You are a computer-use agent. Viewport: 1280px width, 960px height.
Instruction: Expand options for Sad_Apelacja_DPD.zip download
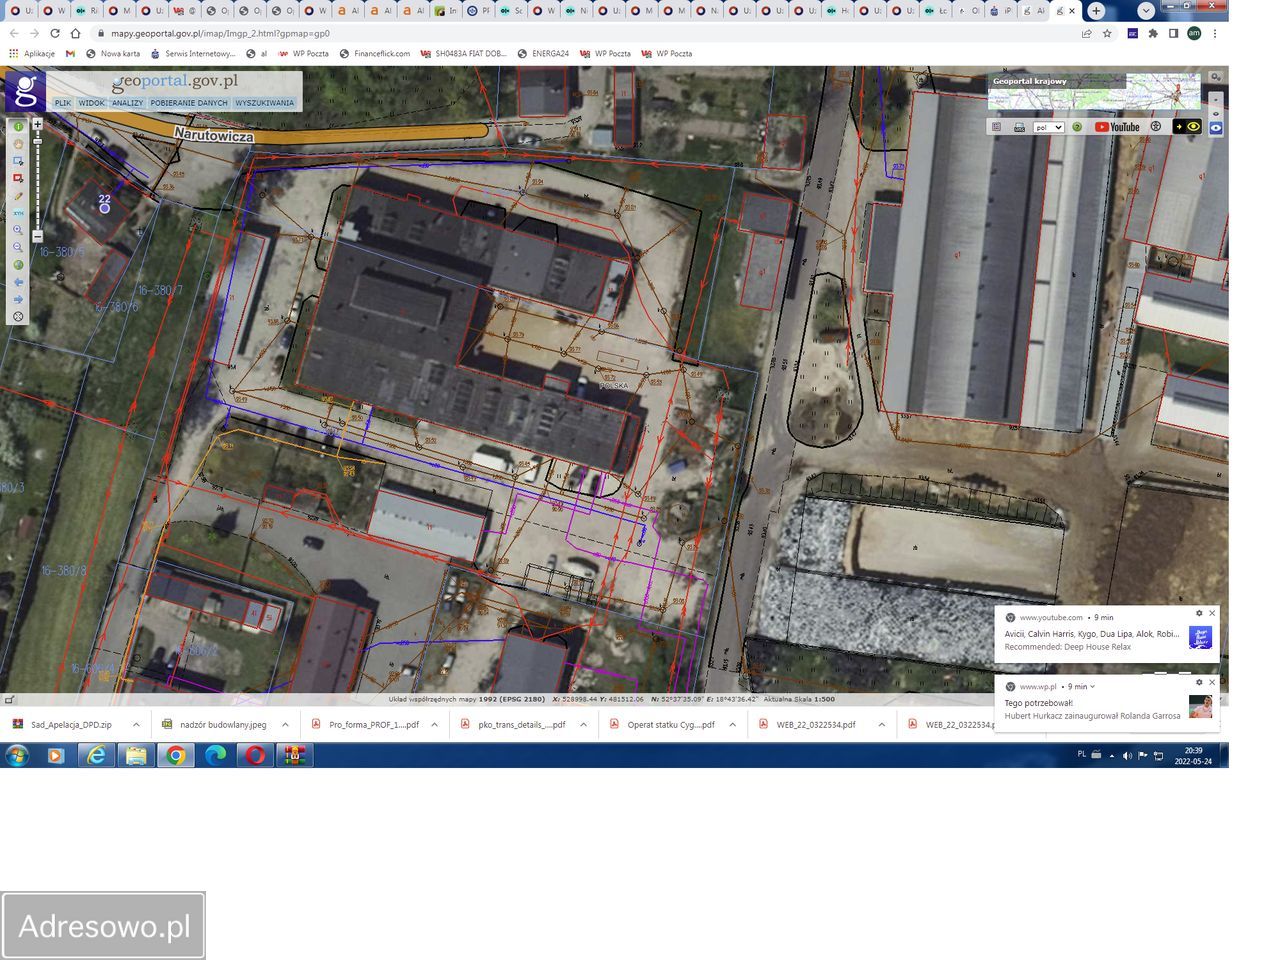136,725
